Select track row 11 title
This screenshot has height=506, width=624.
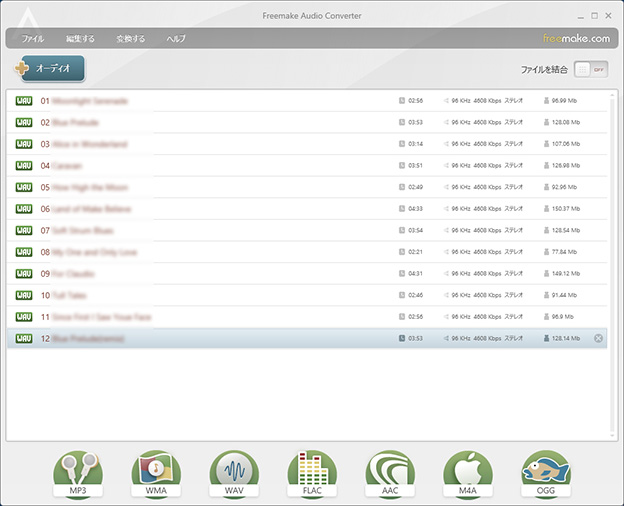tap(96, 316)
